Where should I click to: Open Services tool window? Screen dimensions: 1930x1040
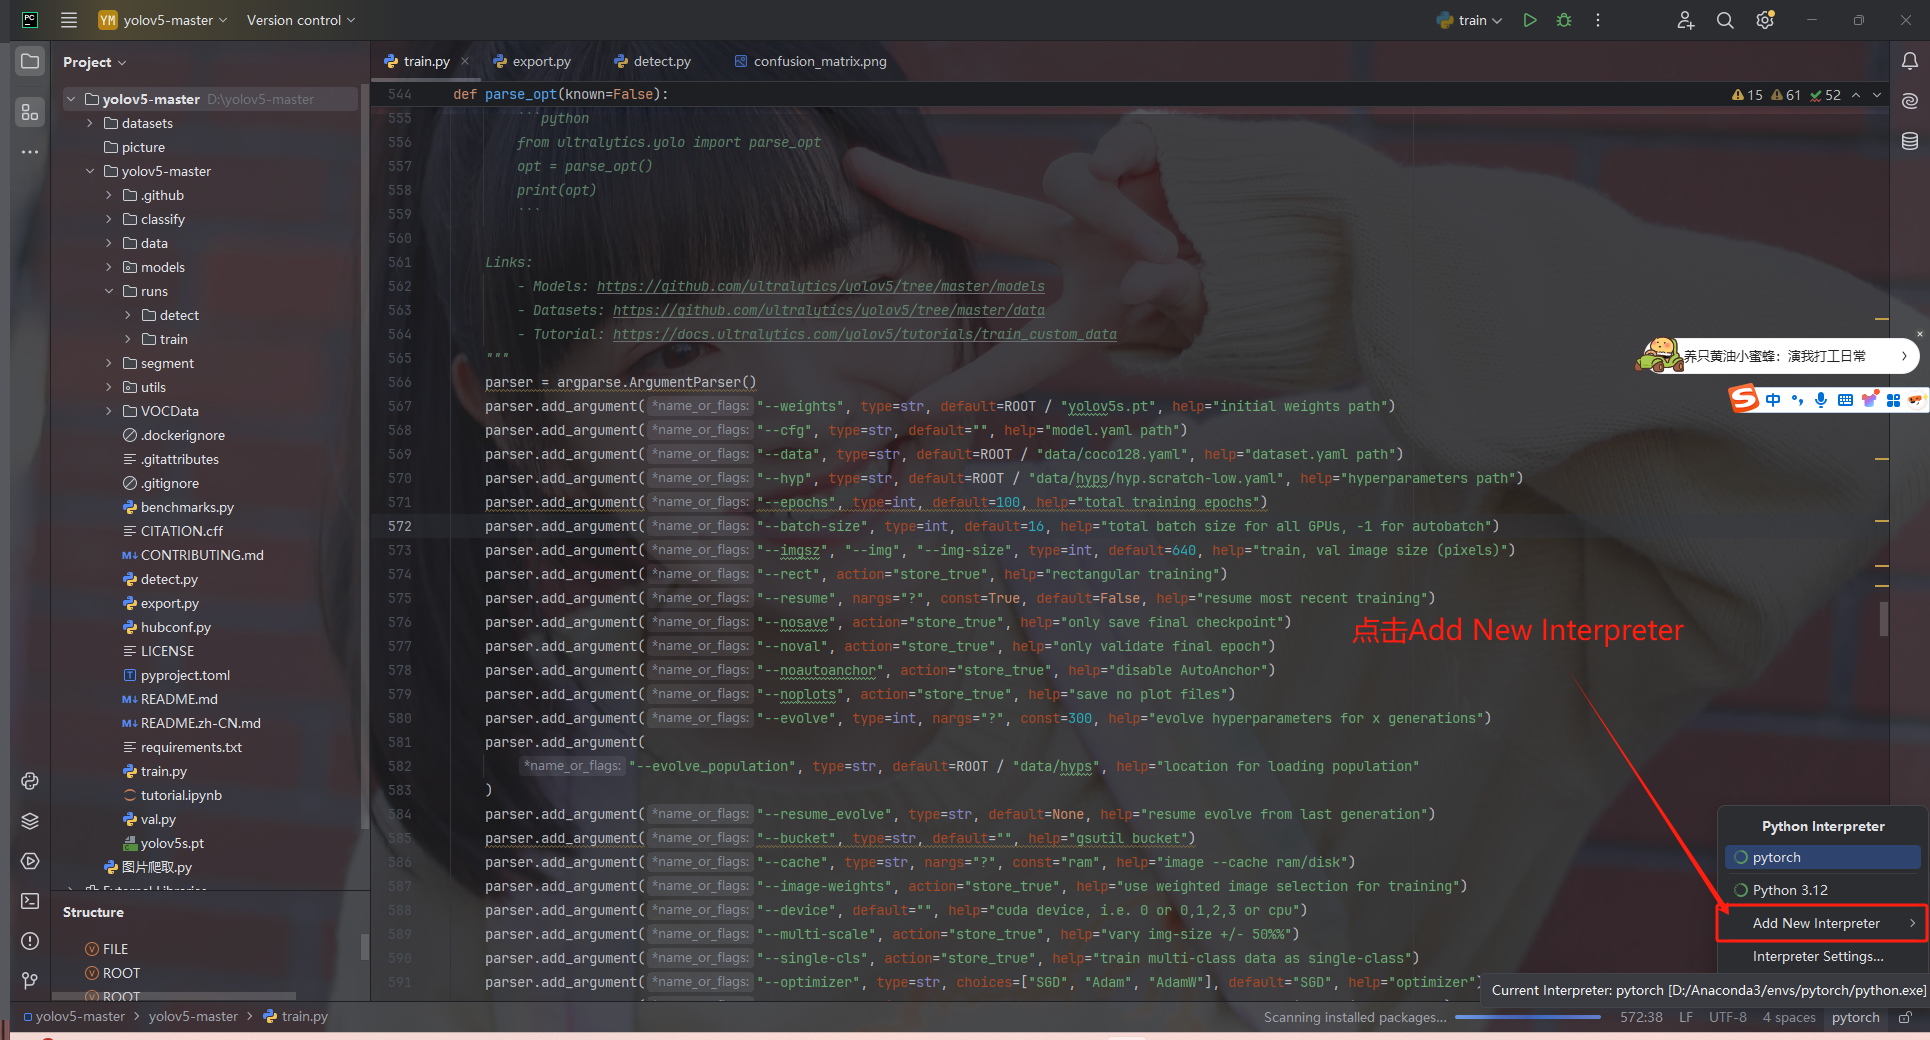pyautogui.click(x=30, y=861)
